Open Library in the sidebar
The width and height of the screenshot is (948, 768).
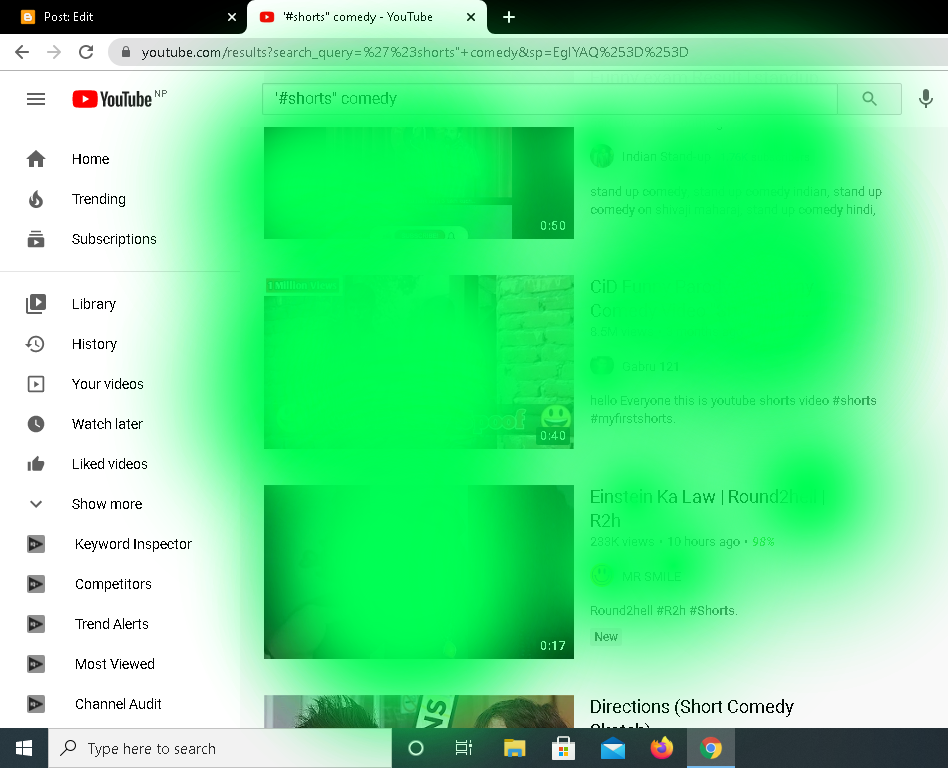click(x=94, y=304)
